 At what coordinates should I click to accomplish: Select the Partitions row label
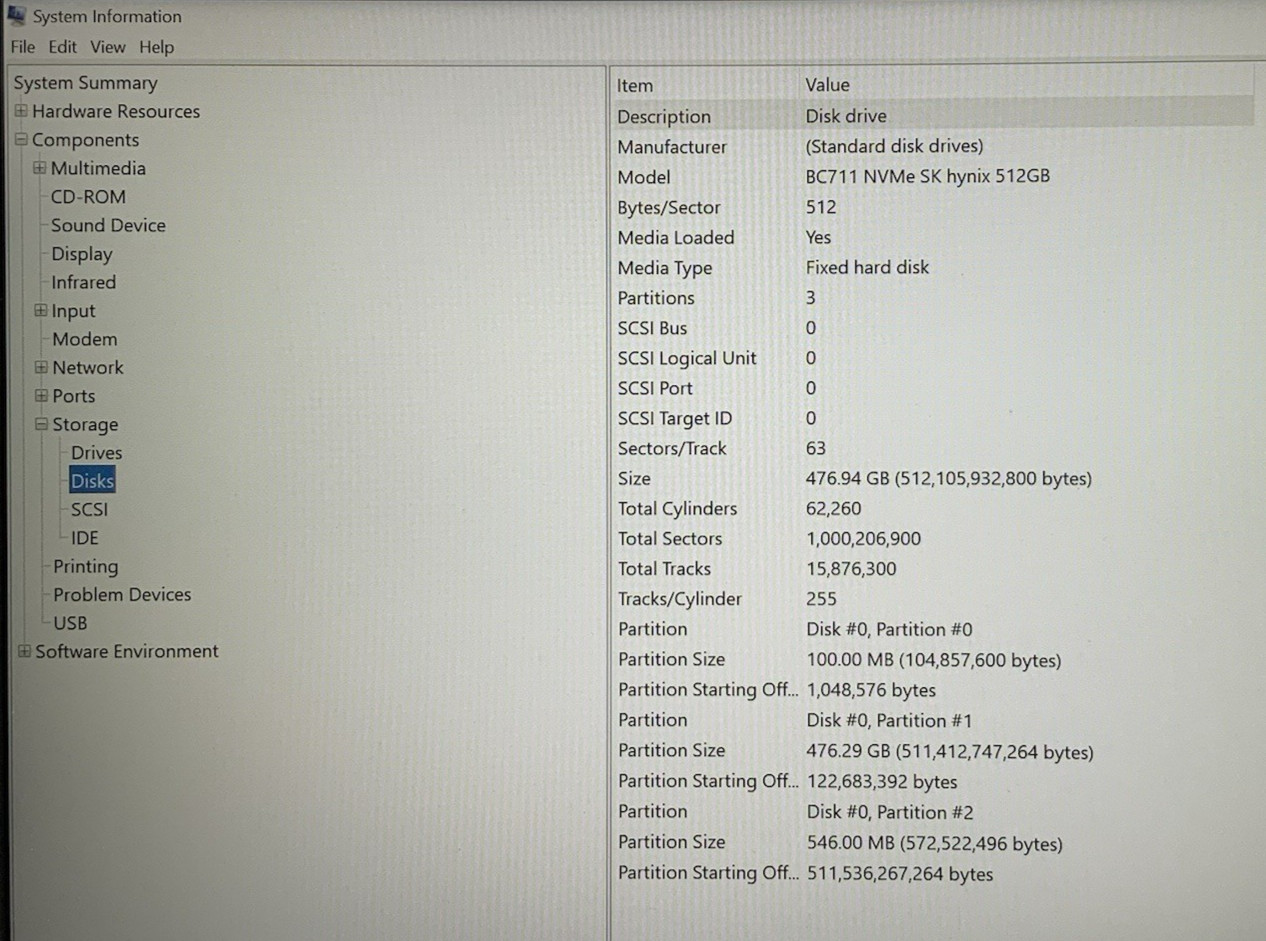[656, 298]
